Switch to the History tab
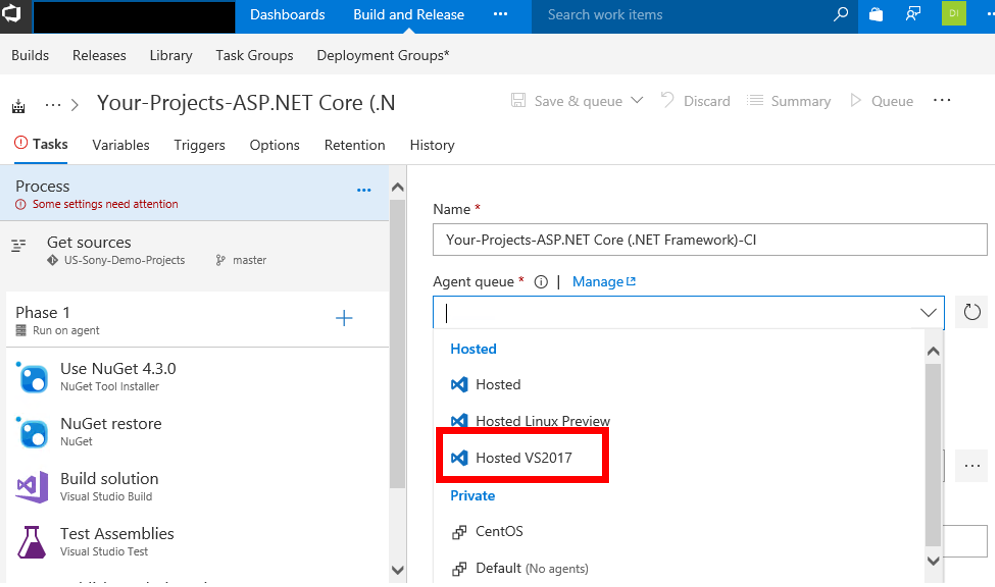The height and width of the screenshot is (587, 995). point(432,145)
